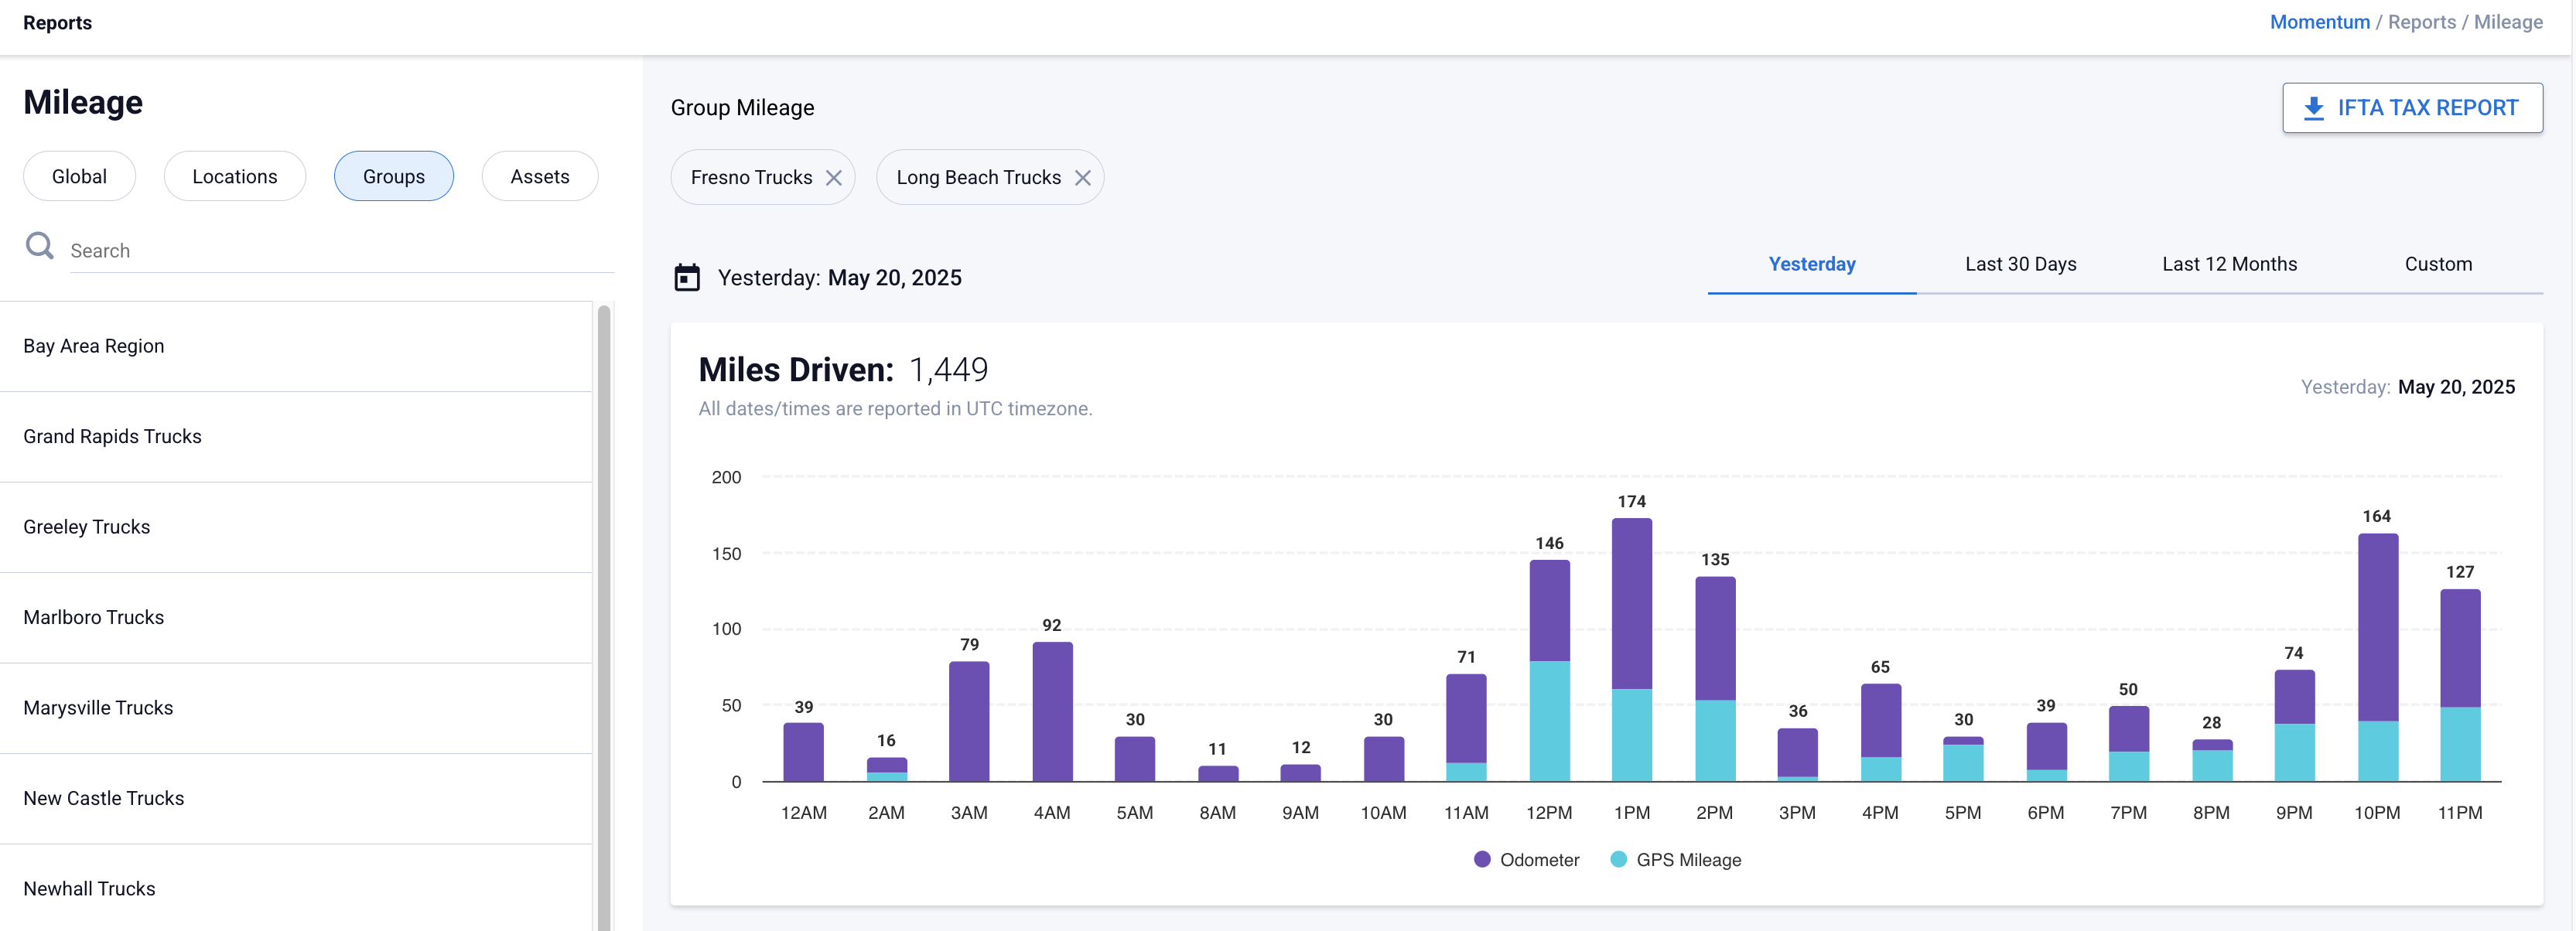This screenshot has height=931, width=2576.
Task: Switch to Last 30 Days tab
Action: pos(2020,264)
